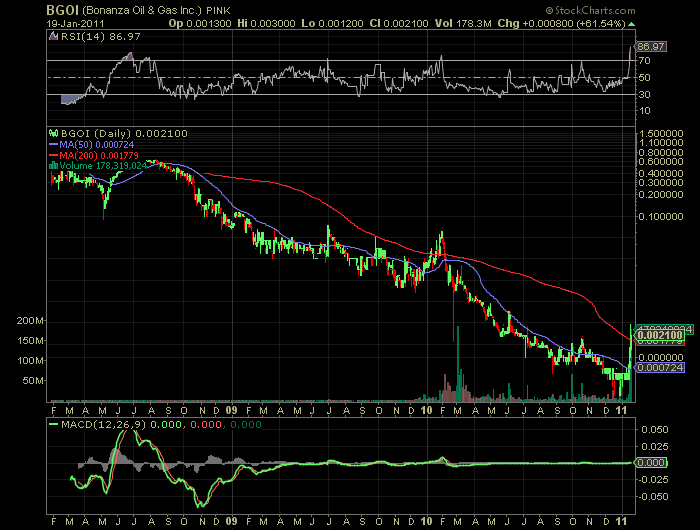This screenshot has width=700, height=530.
Task: Click the MACD(12,26,9) legend line
Action: pos(54,424)
